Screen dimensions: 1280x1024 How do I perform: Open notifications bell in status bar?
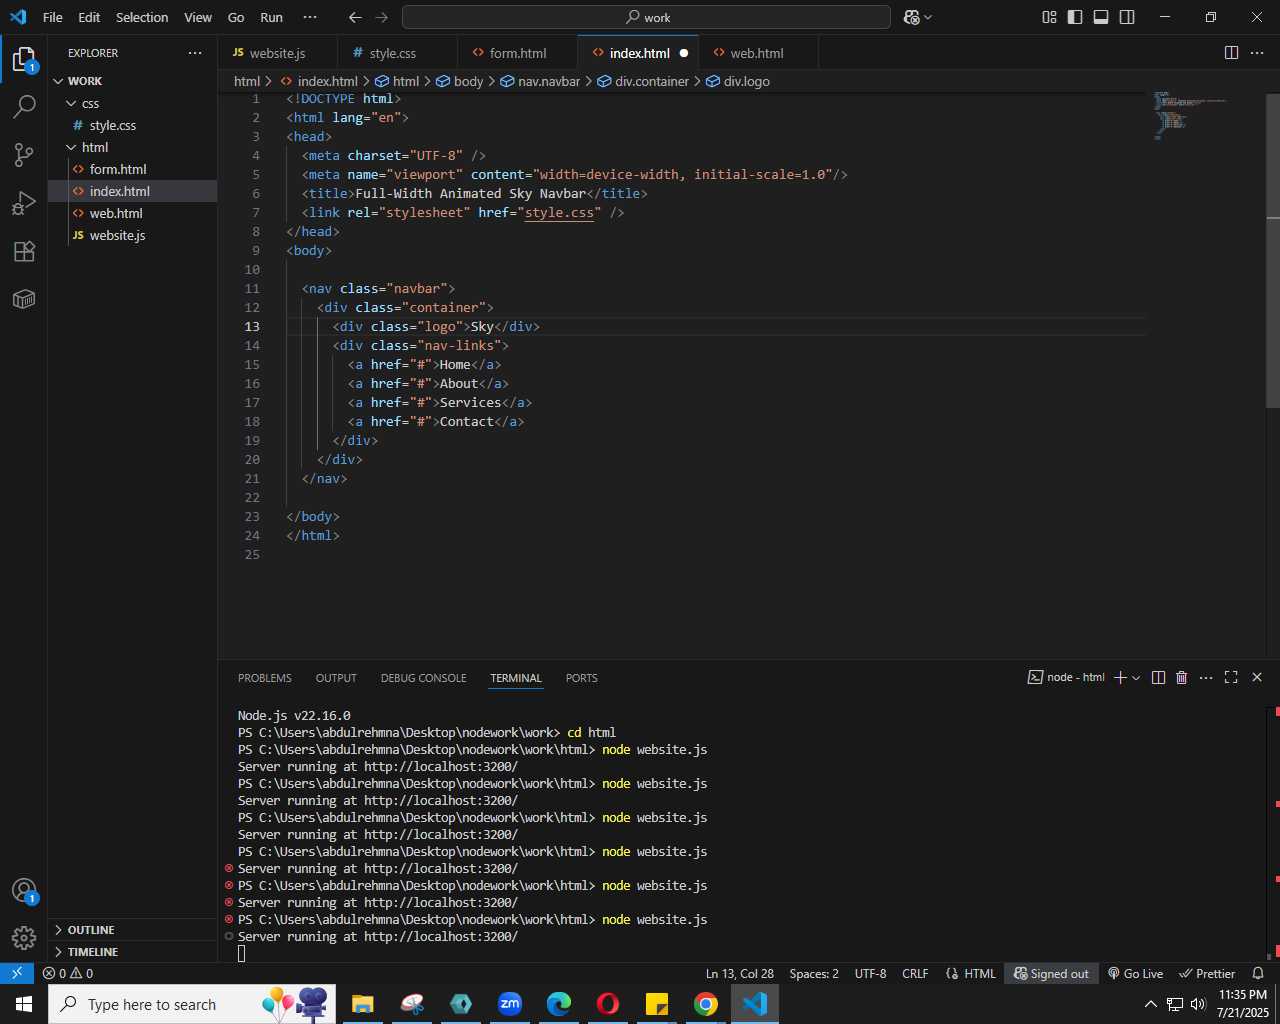click(x=1258, y=973)
